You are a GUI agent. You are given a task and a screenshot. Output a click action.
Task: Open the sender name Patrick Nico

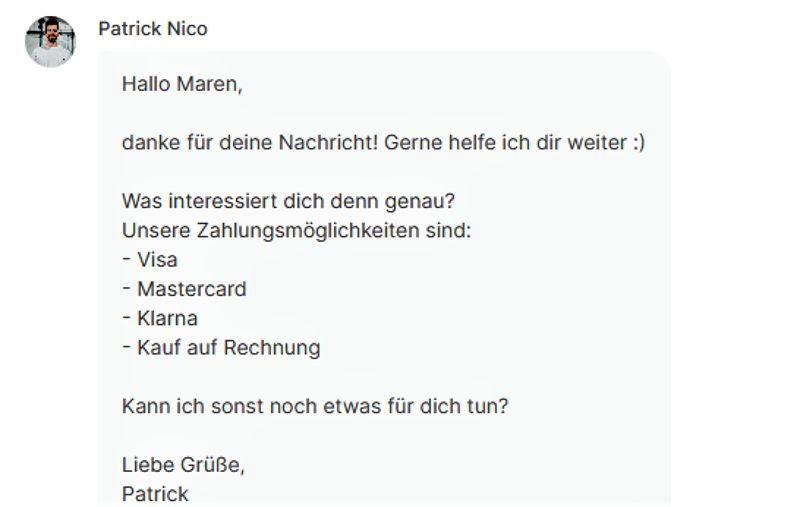[x=153, y=29]
